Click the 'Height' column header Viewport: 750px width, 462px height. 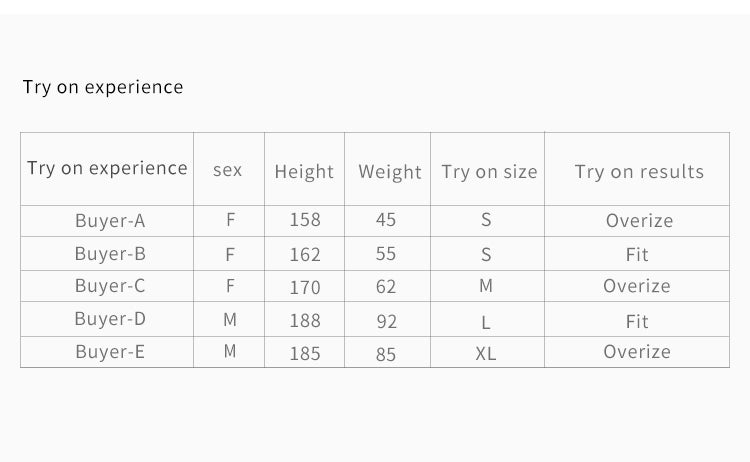click(304, 172)
